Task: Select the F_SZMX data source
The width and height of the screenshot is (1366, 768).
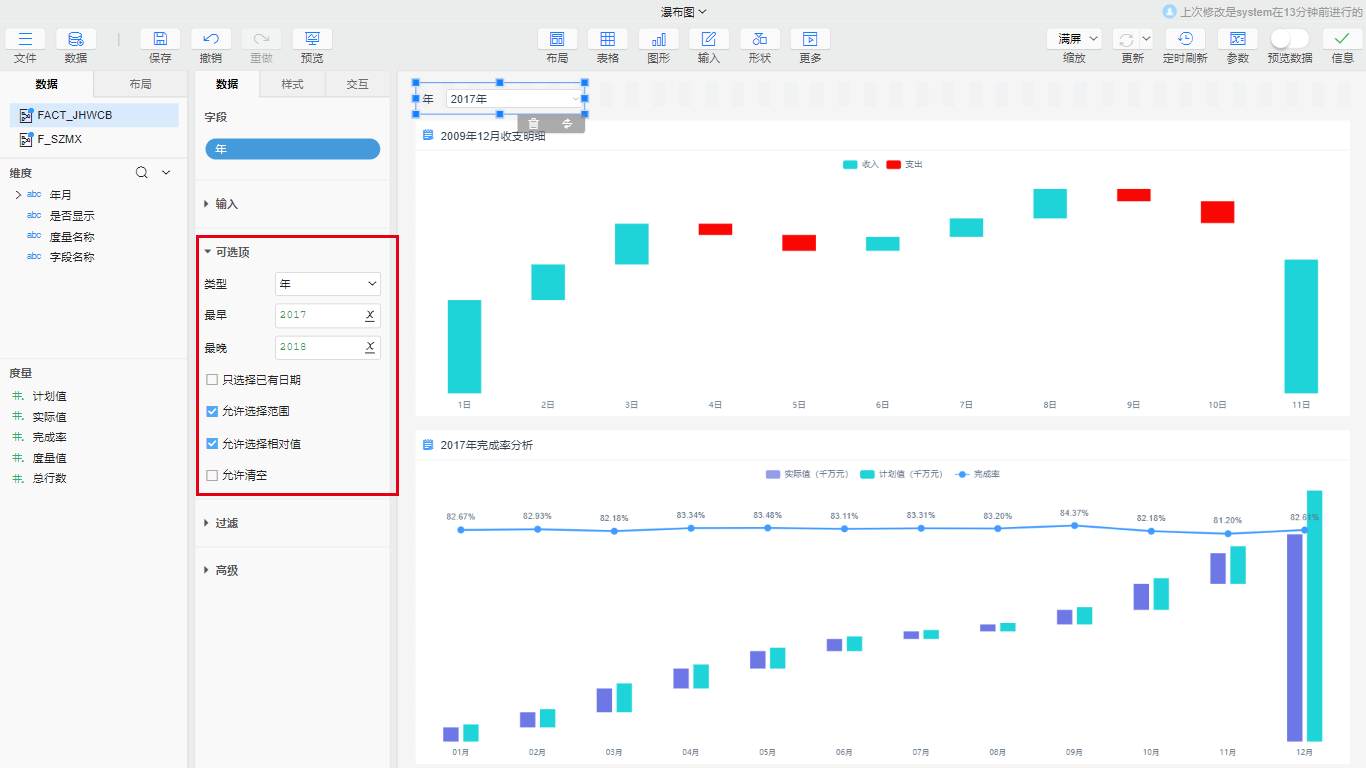Action: click(x=60, y=140)
